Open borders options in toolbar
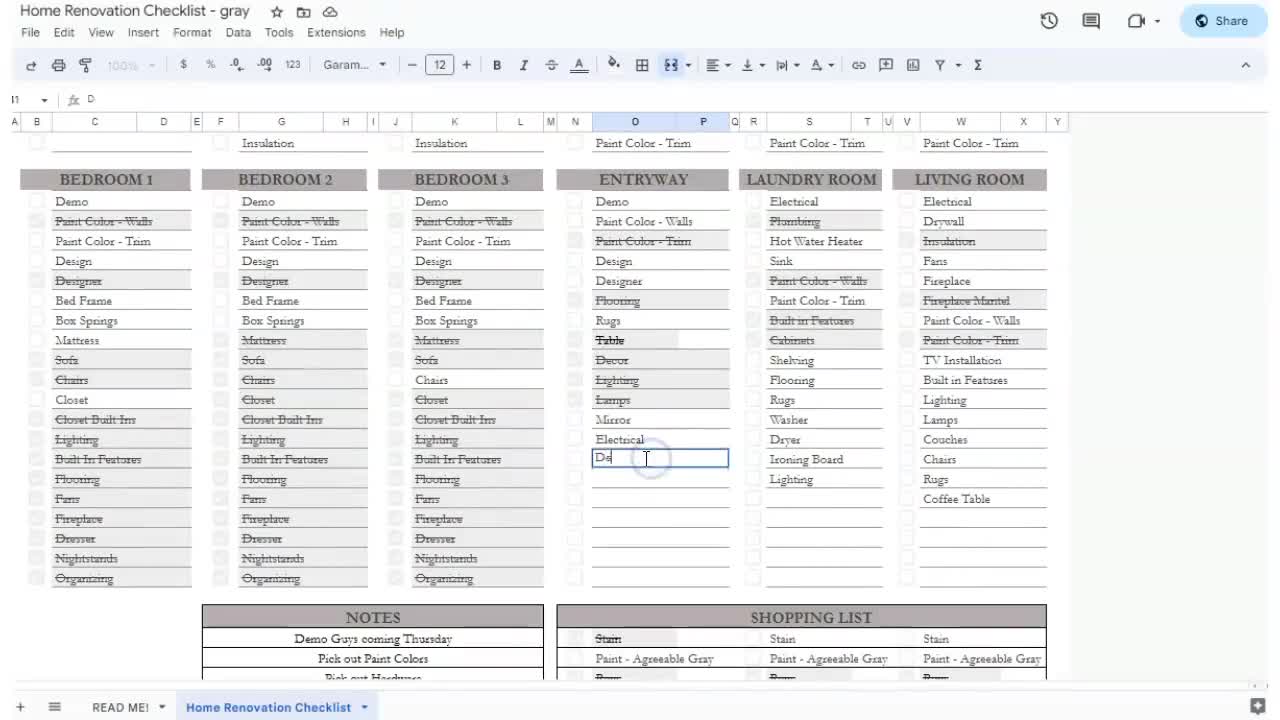Screen dimensions: 1280x720 tap(642, 65)
